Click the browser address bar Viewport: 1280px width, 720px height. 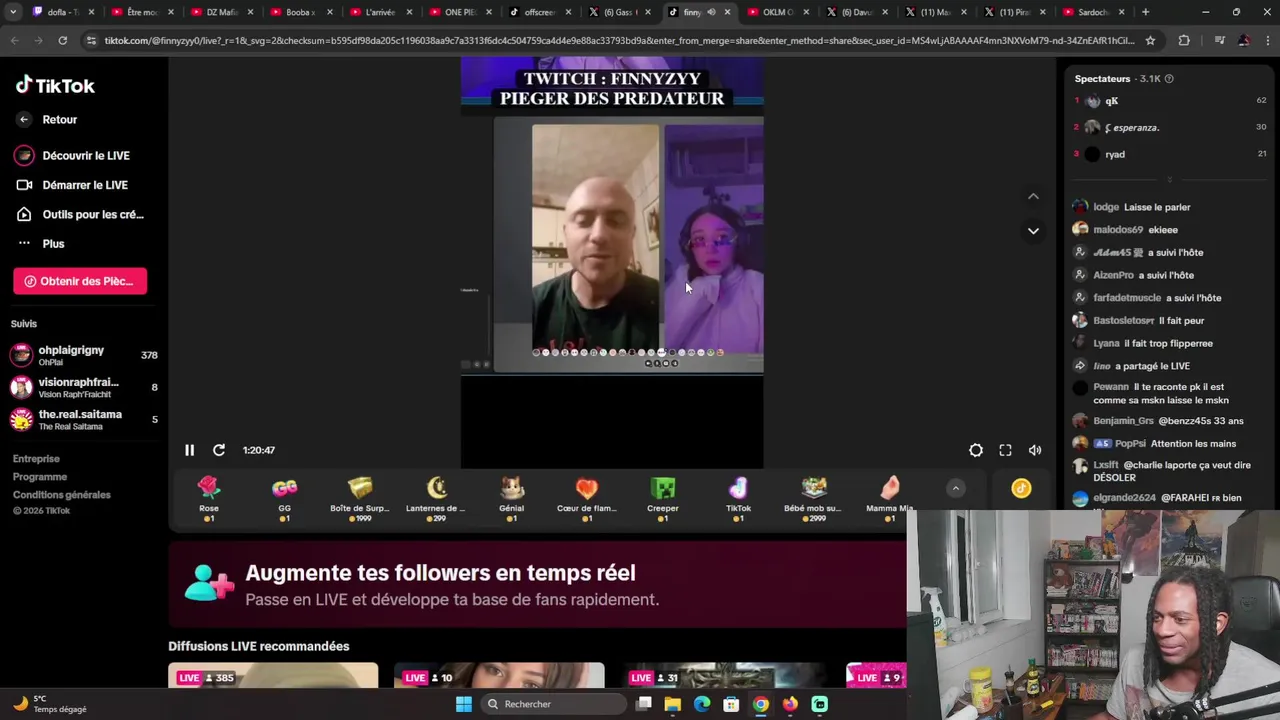618,40
